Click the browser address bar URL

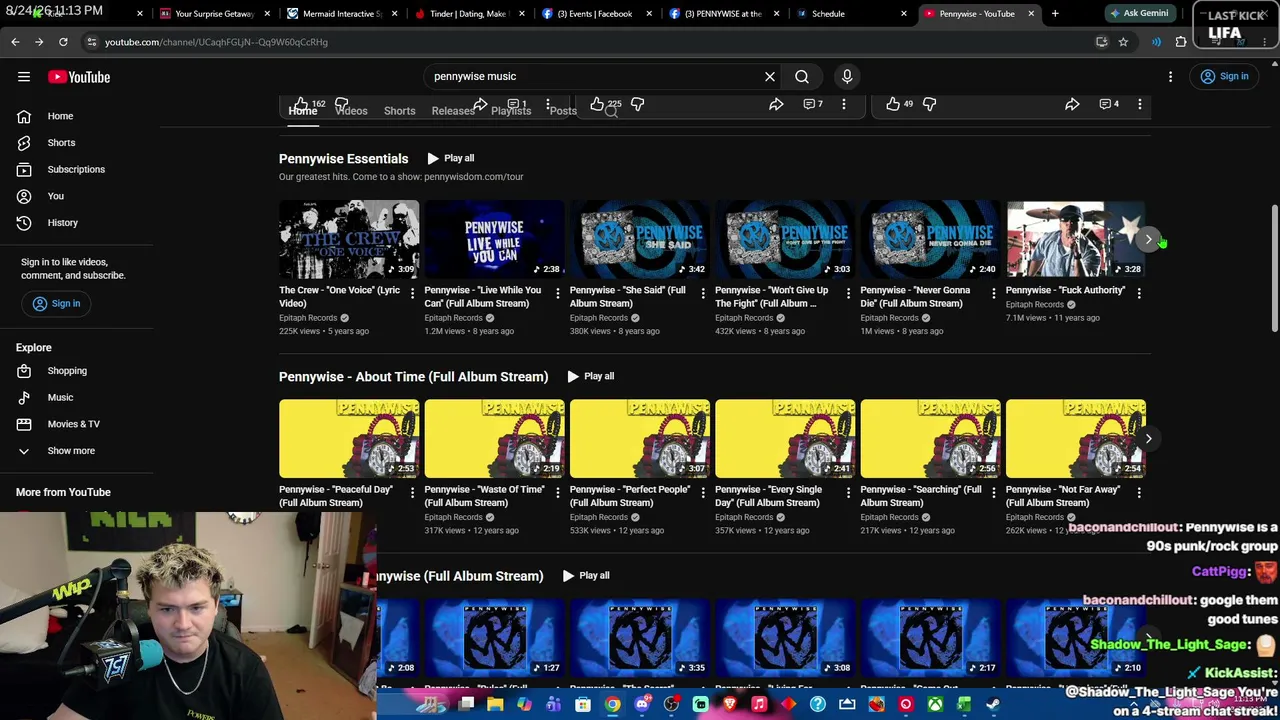pyautogui.click(x=216, y=42)
